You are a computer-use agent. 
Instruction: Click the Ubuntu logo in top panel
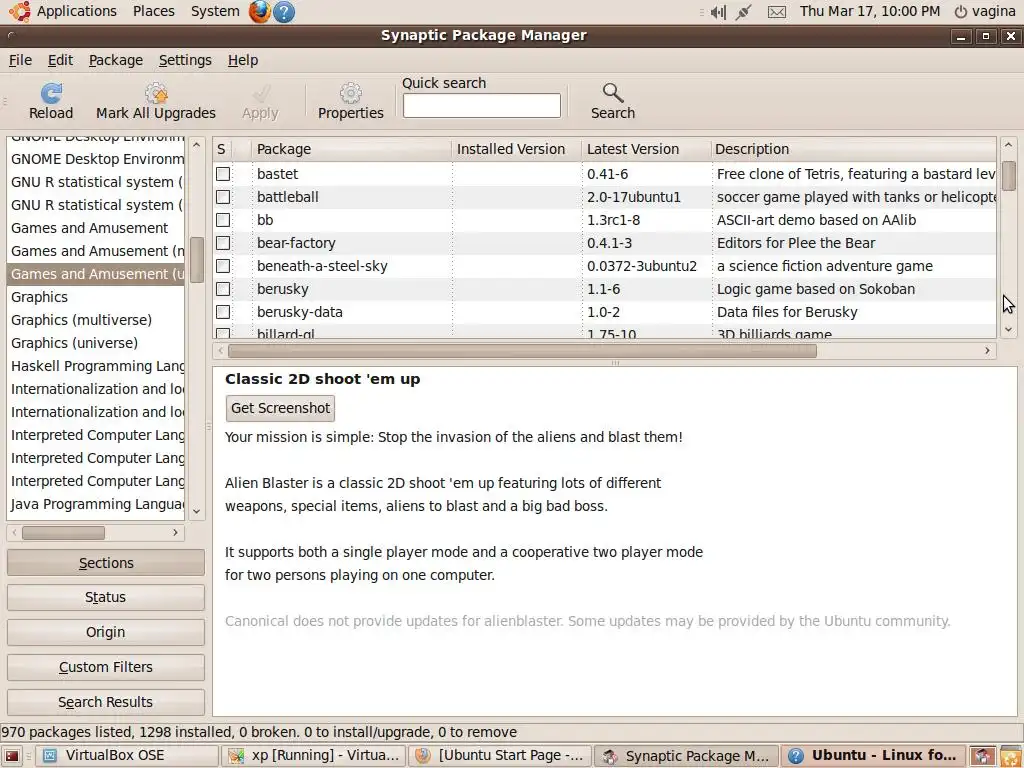(x=20, y=11)
